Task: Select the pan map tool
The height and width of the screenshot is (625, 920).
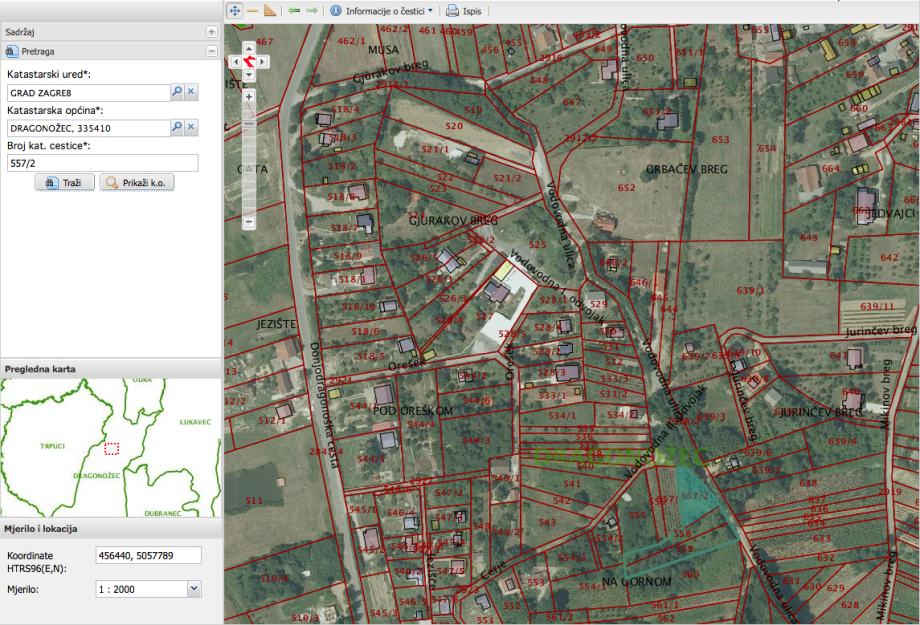Action: [235, 11]
